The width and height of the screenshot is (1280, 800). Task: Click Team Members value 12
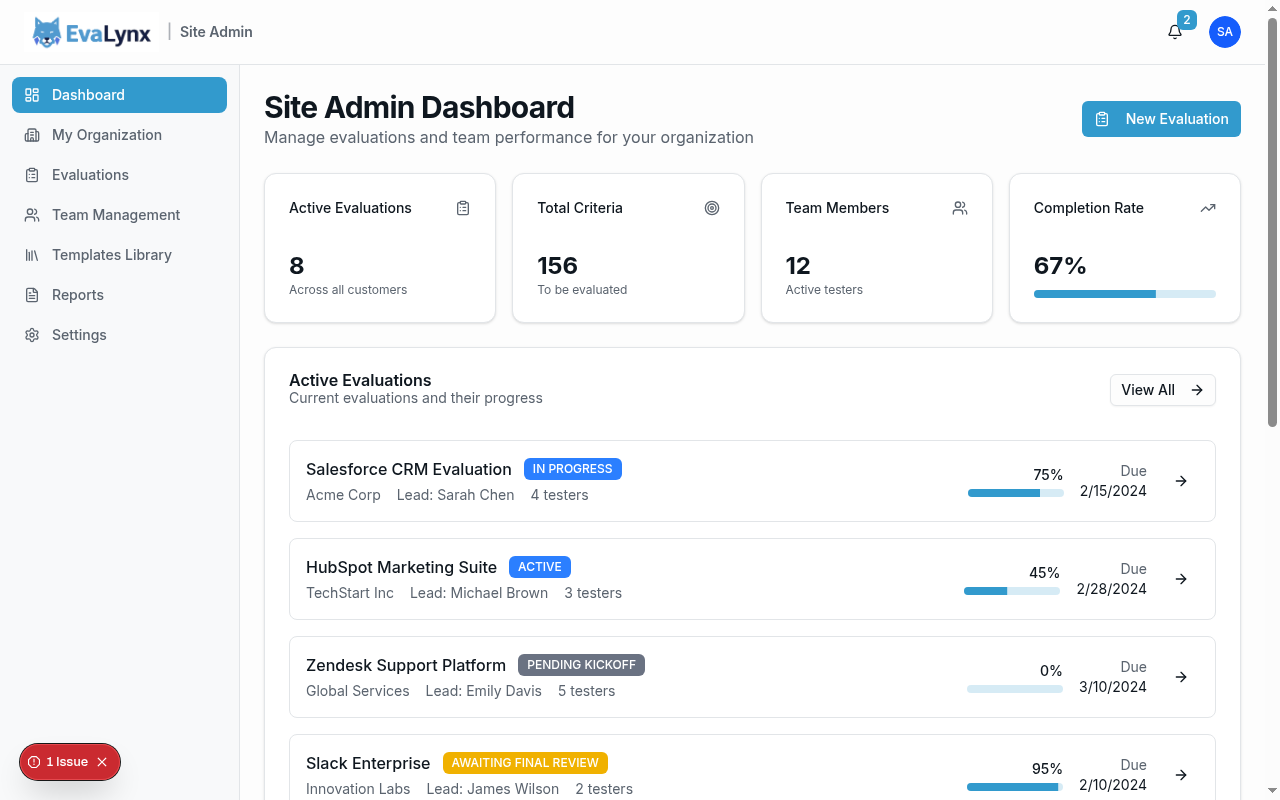coord(798,266)
